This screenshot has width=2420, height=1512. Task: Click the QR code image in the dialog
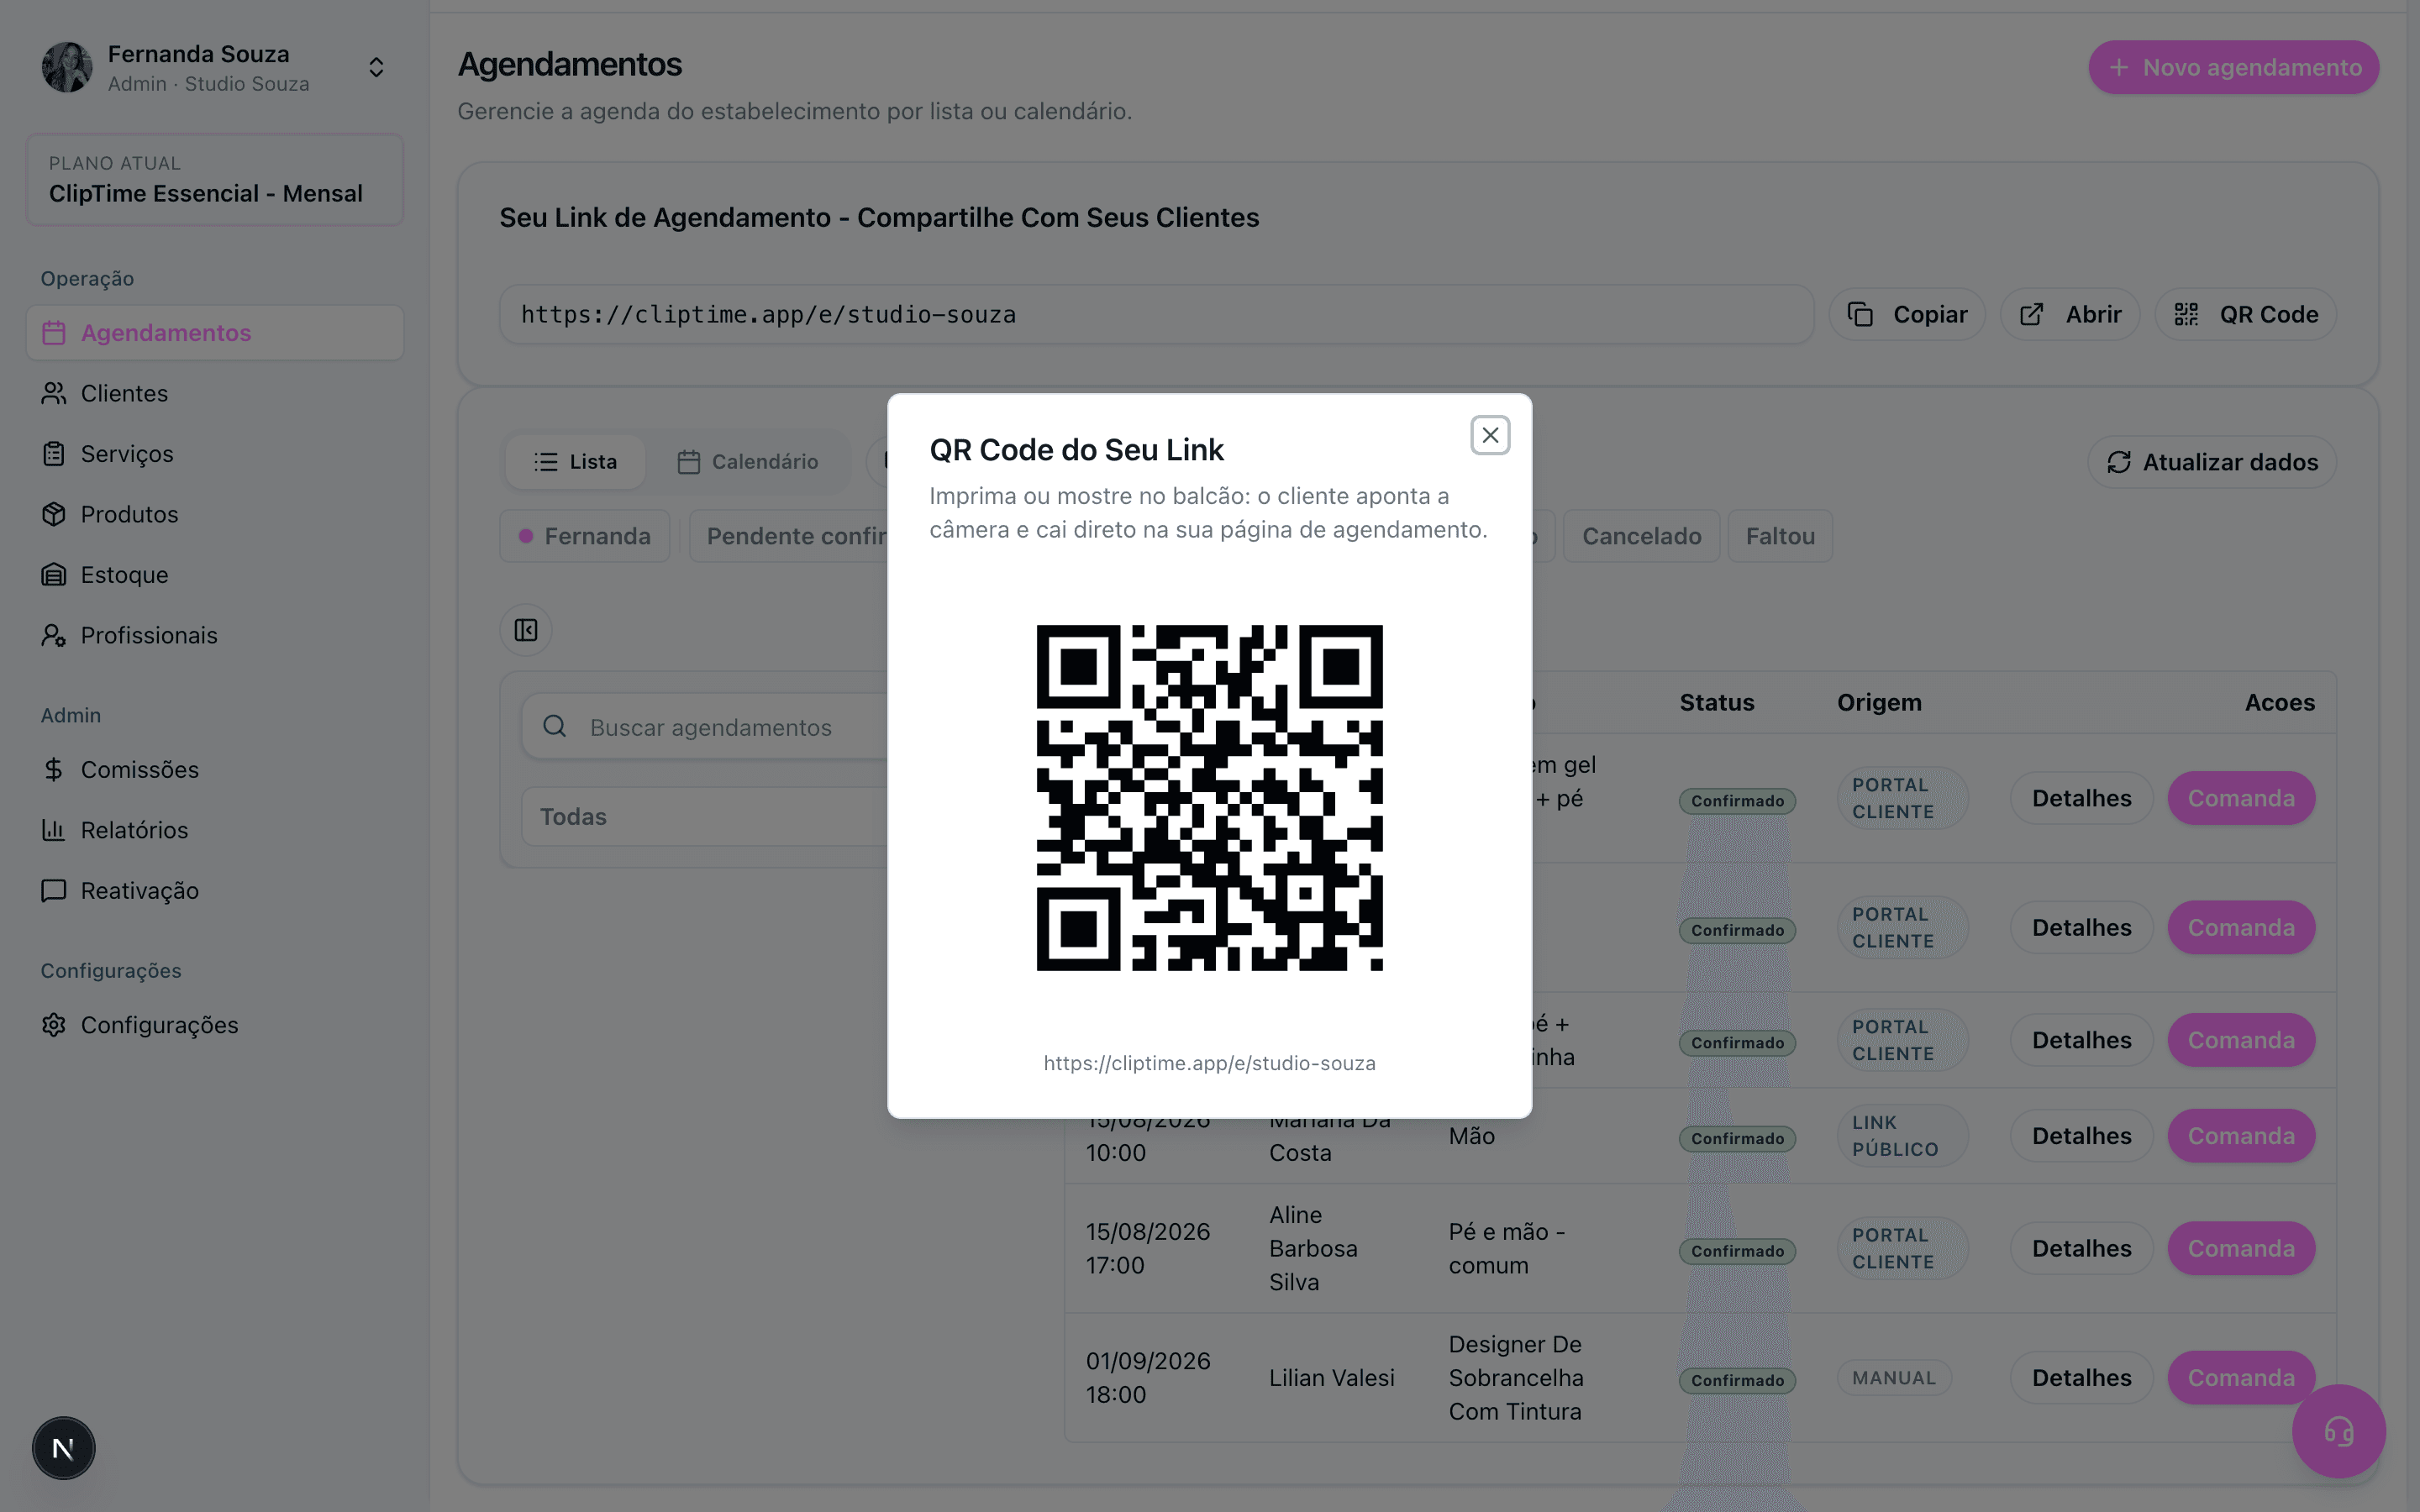click(1209, 797)
